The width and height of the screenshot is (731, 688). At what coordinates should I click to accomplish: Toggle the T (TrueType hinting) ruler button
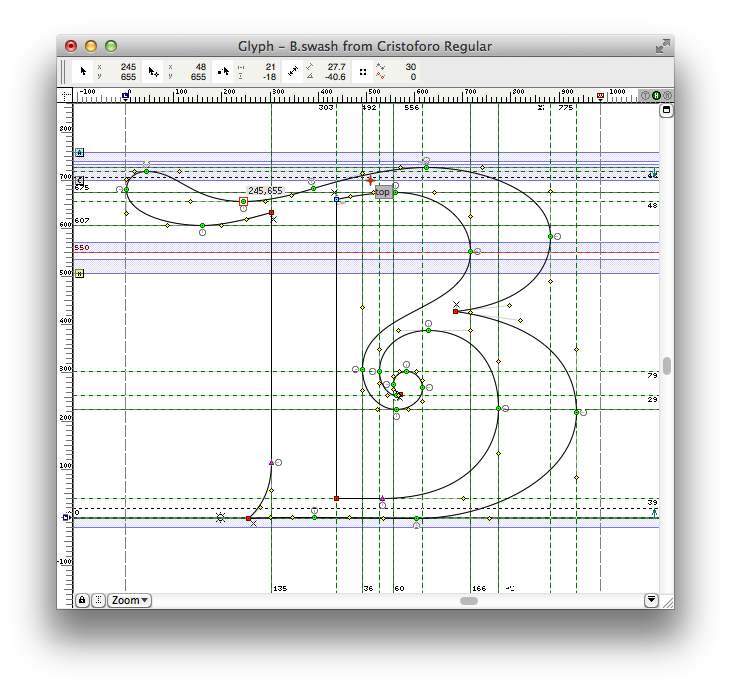click(x=645, y=95)
